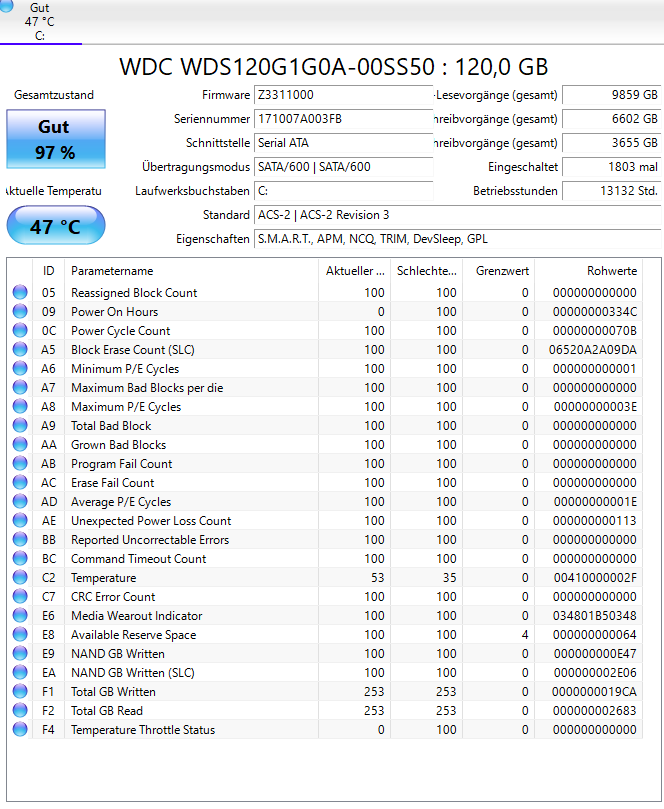Click status icon of Total GB Written
The height and width of the screenshot is (809, 664).
[20, 692]
